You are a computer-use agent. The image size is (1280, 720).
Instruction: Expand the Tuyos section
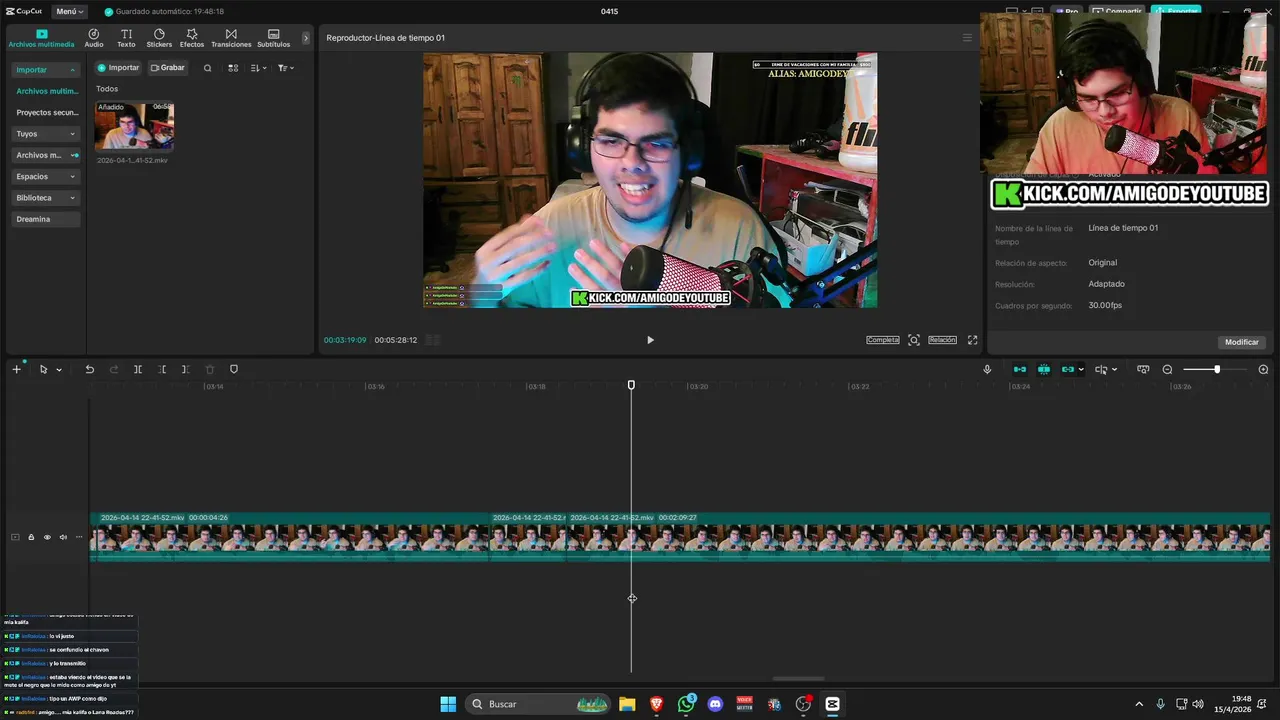coord(46,133)
